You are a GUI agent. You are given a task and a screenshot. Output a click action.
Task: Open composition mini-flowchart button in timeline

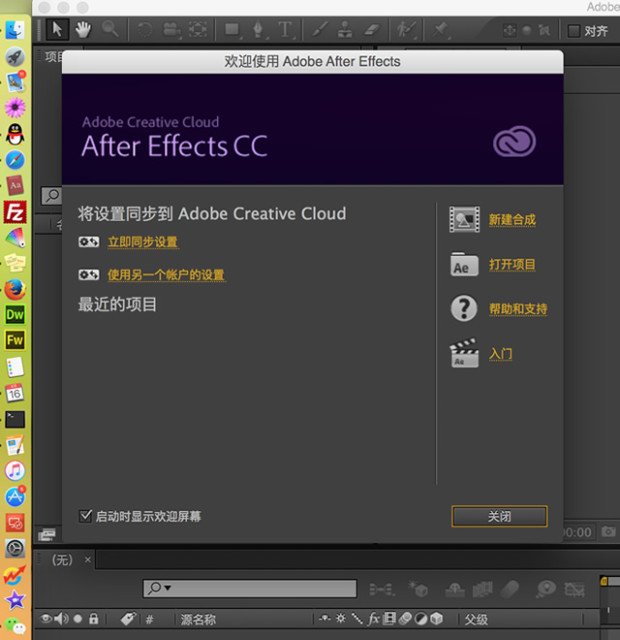pyautogui.click(x=382, y=589)
